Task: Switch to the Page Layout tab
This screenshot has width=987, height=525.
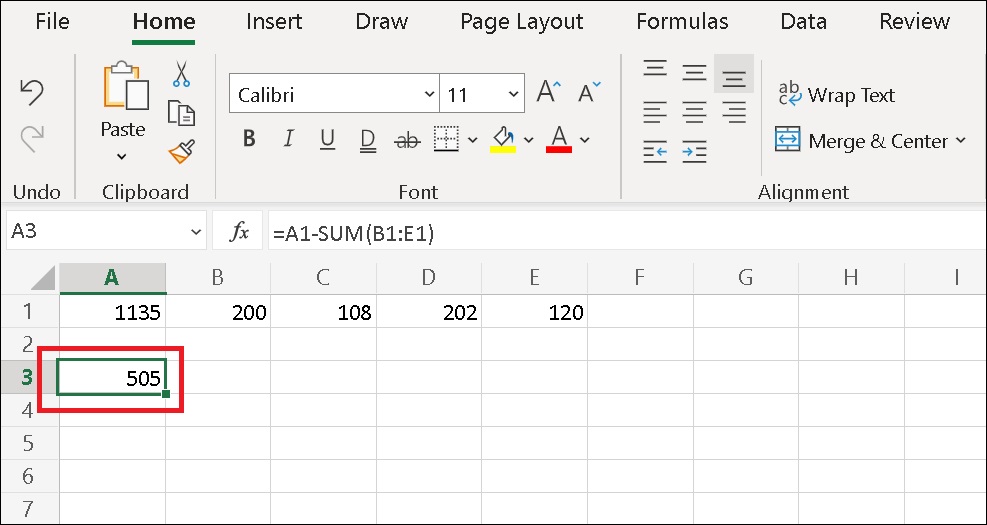Action: [521, 21]
